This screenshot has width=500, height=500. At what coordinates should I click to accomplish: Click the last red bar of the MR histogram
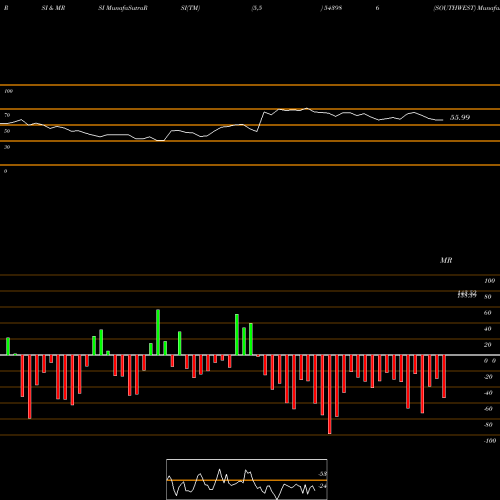point(444,376)
